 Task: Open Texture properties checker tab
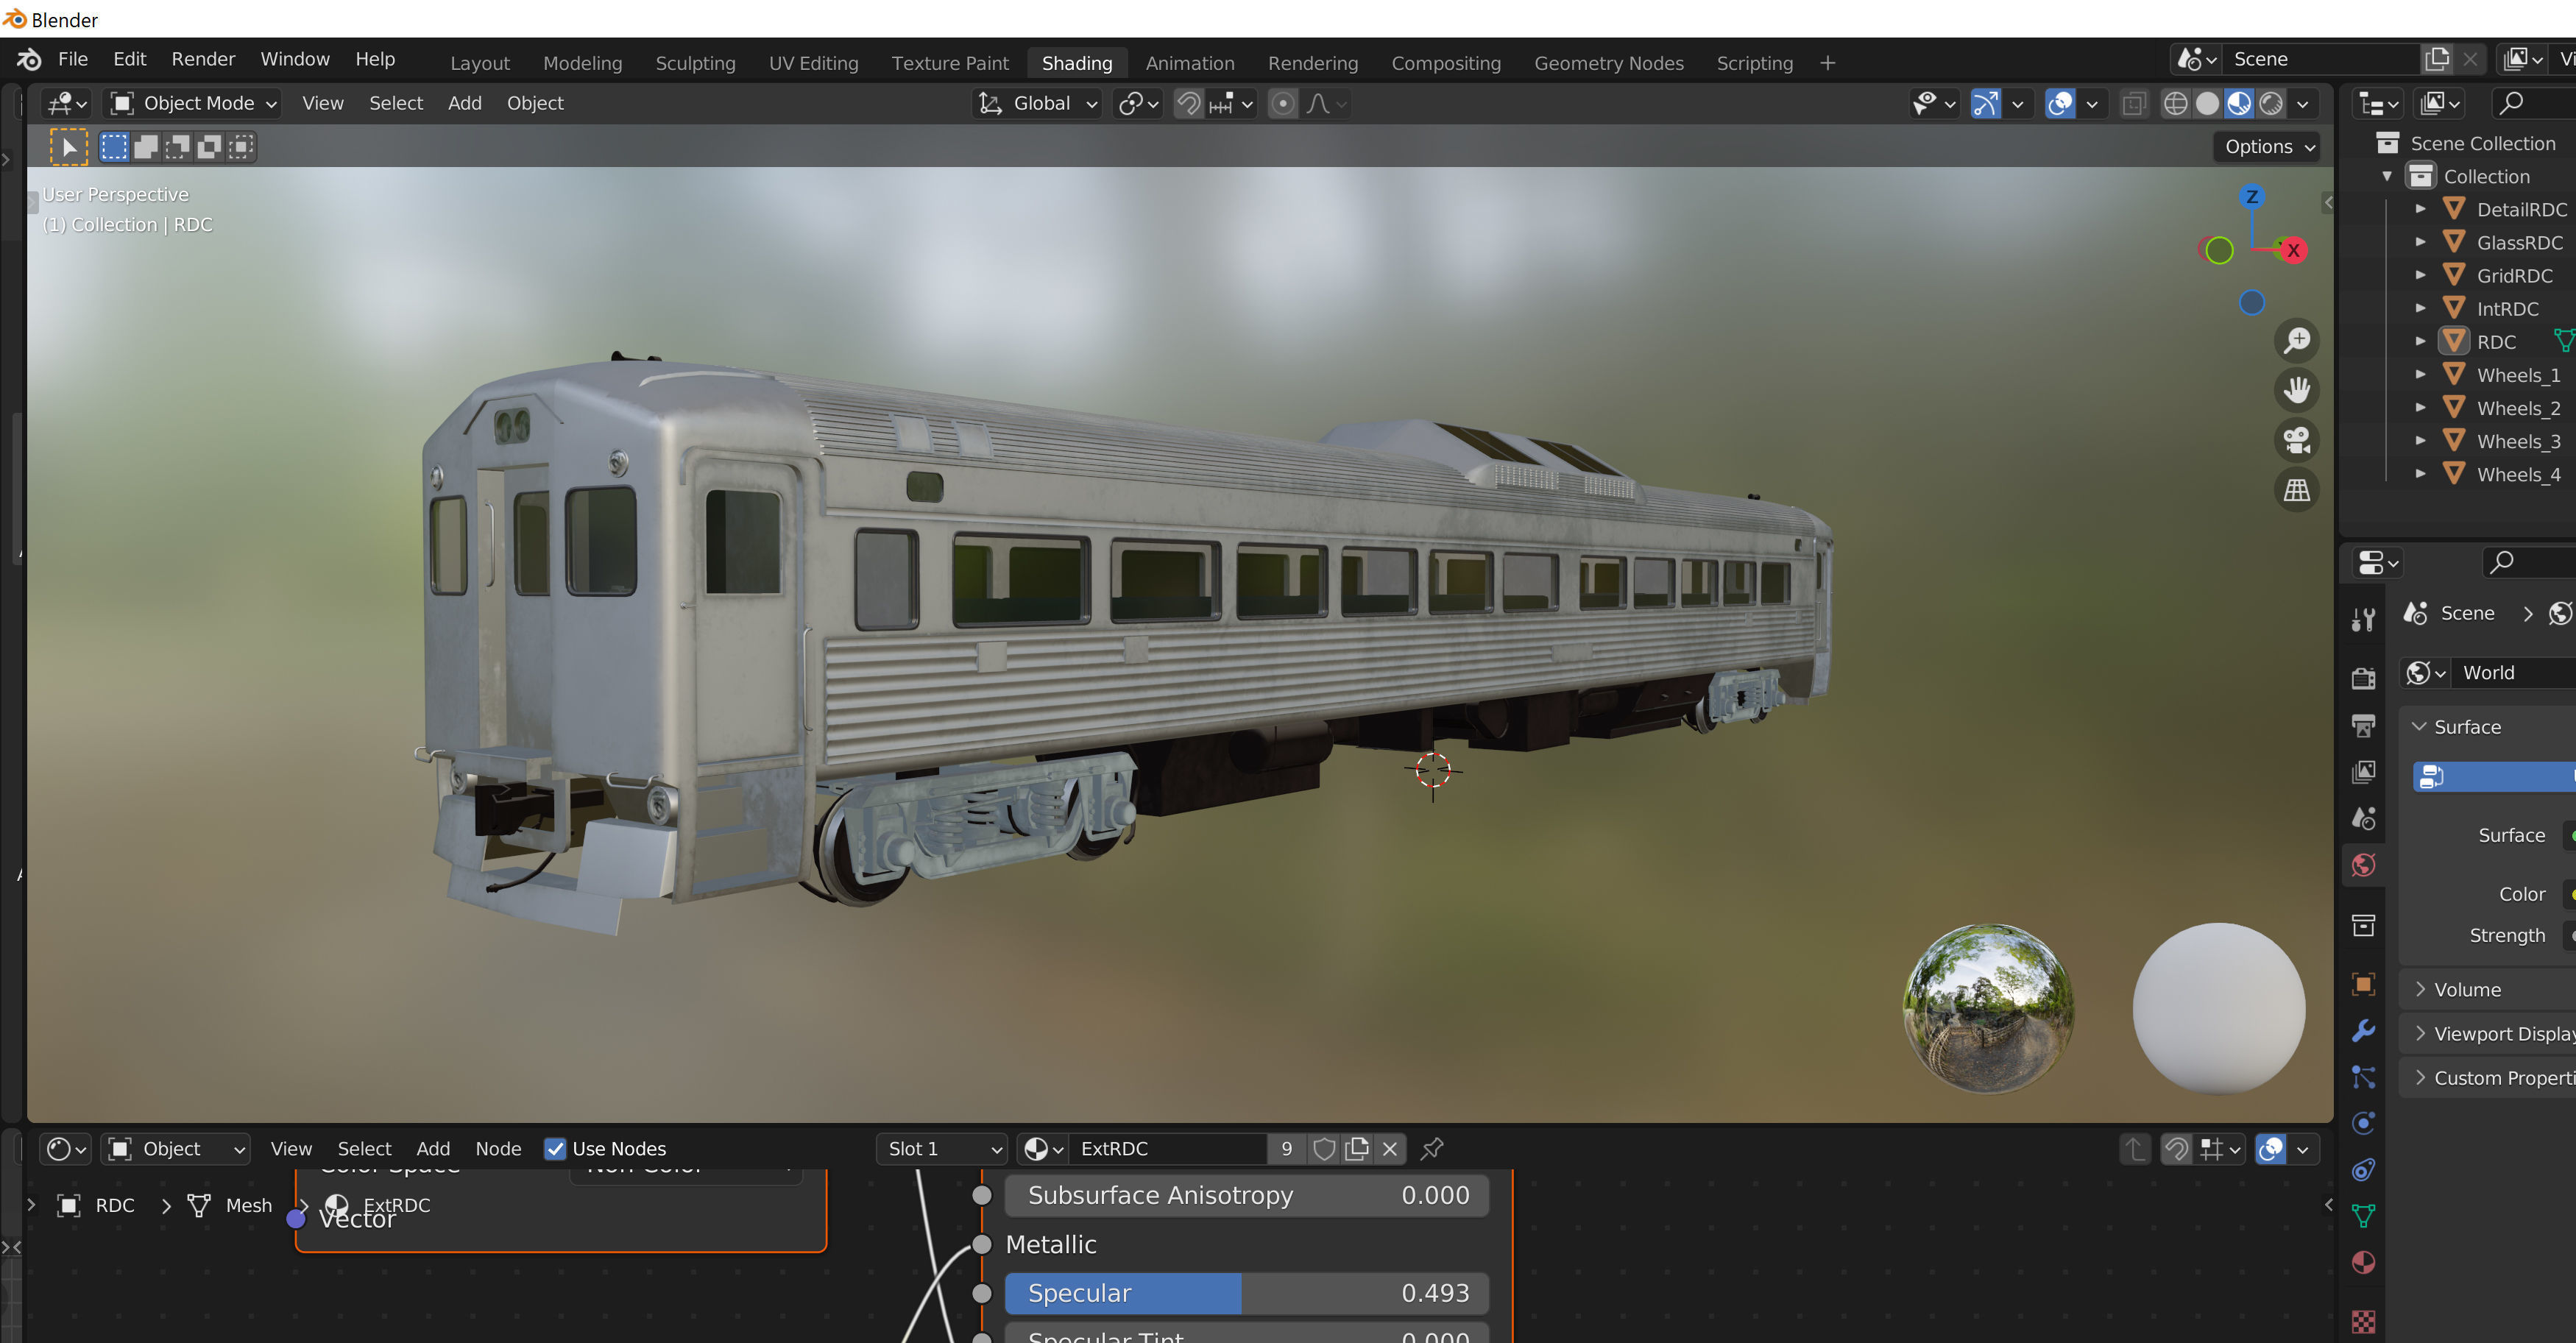tap(2364, 1322)
